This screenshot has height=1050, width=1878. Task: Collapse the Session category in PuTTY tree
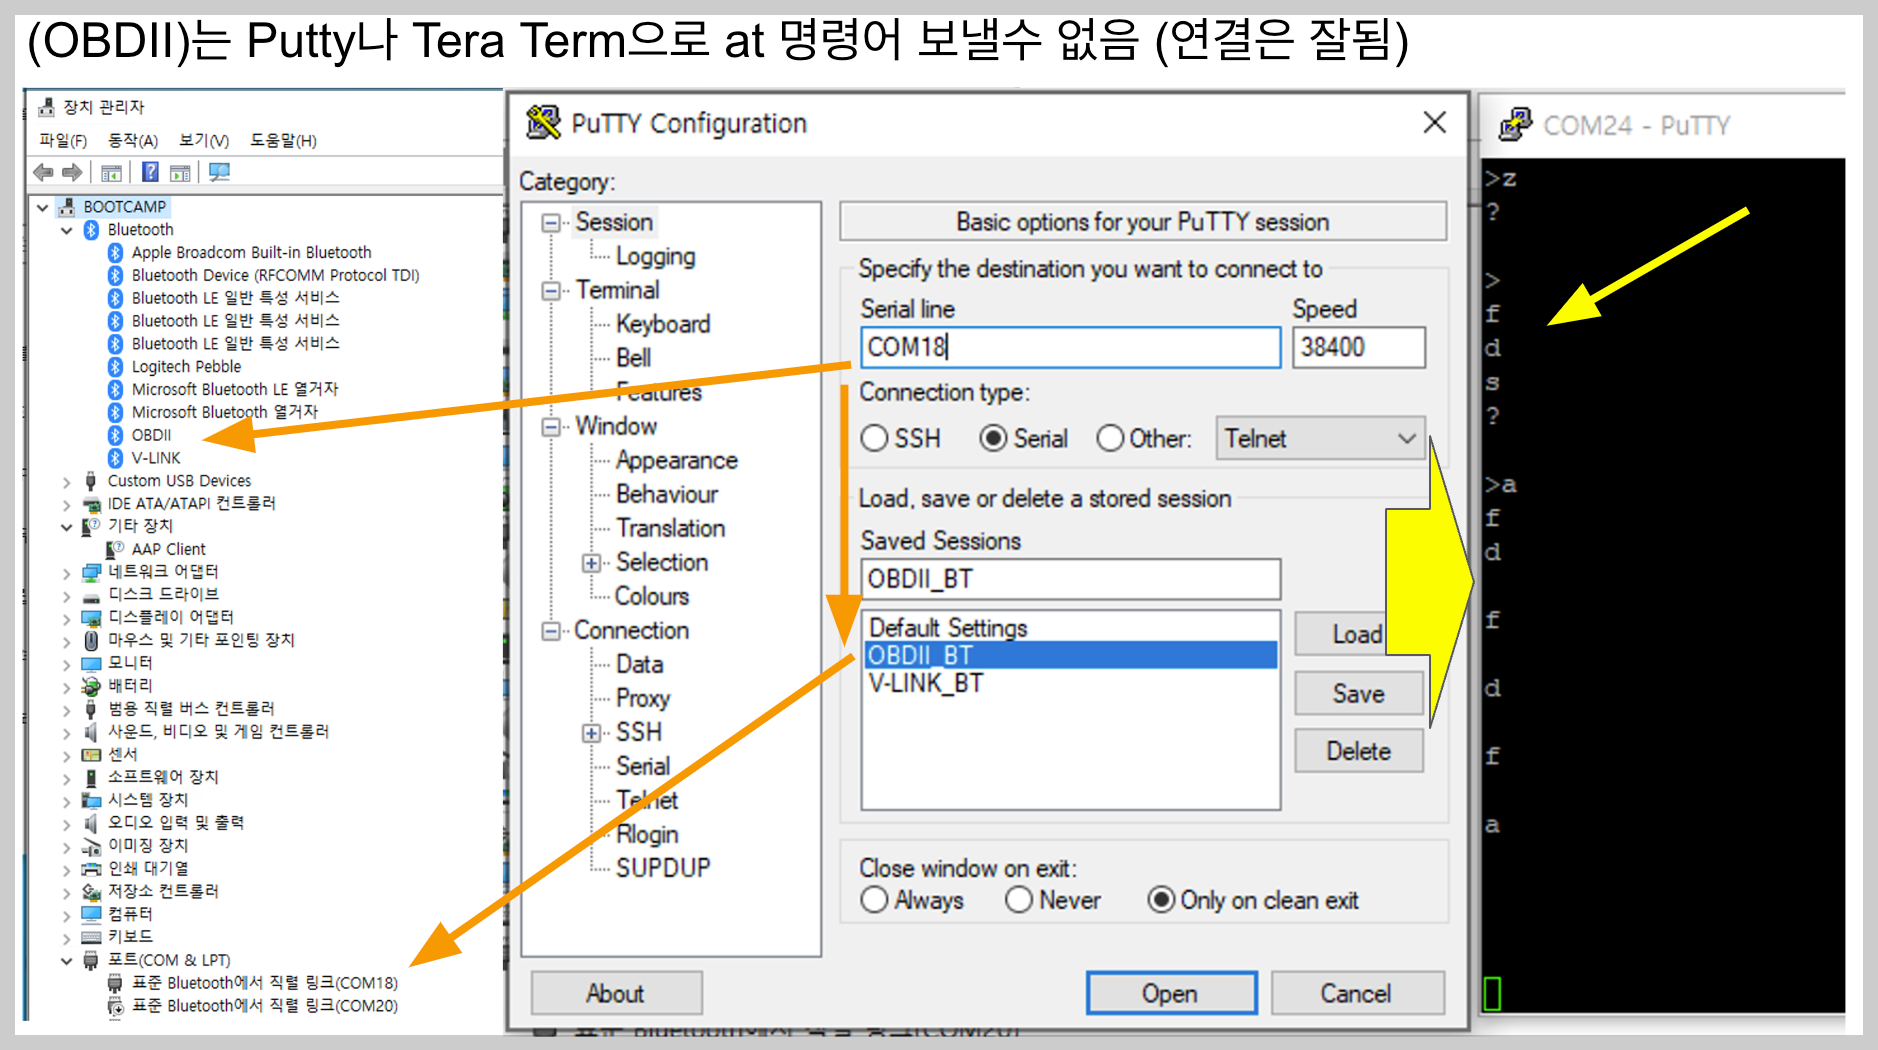tap(551, 223)
